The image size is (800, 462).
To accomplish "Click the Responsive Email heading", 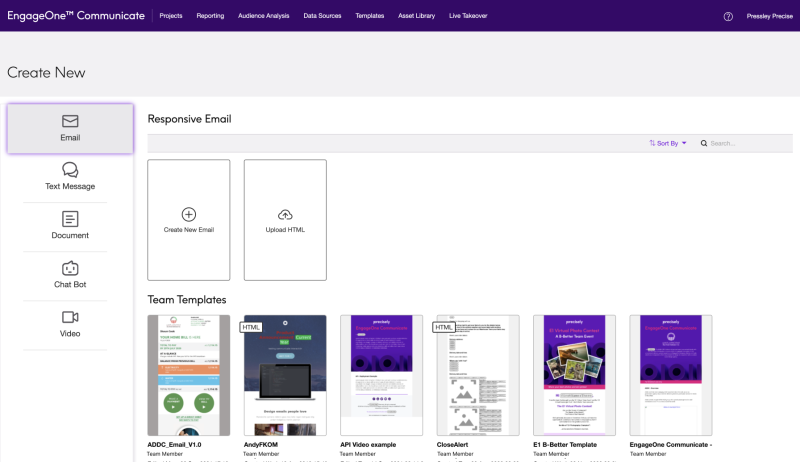I will [x=189, y=119].
